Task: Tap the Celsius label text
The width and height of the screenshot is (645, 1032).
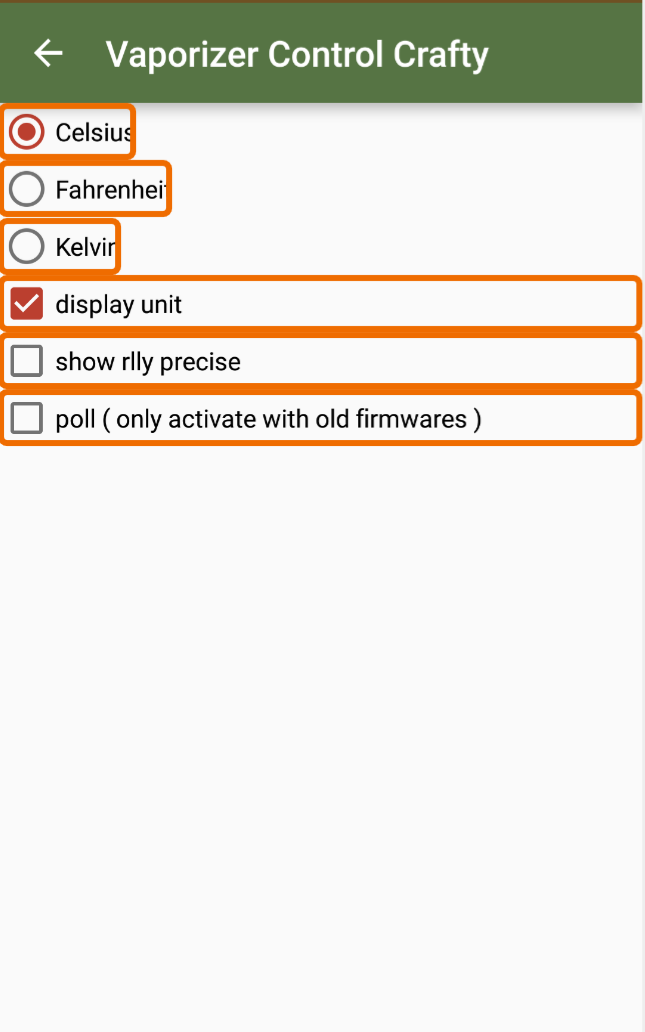Action: (93, 131)
